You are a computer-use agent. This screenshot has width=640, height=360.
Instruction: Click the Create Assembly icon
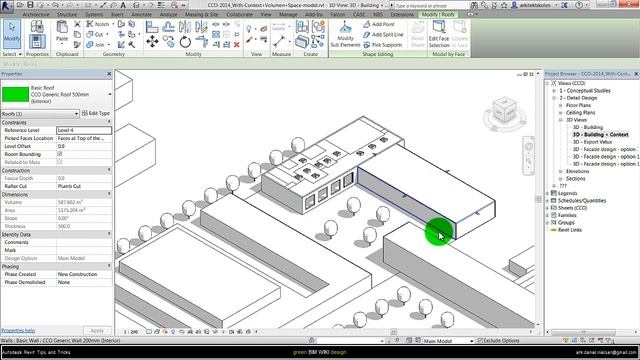tap(302, 27)
